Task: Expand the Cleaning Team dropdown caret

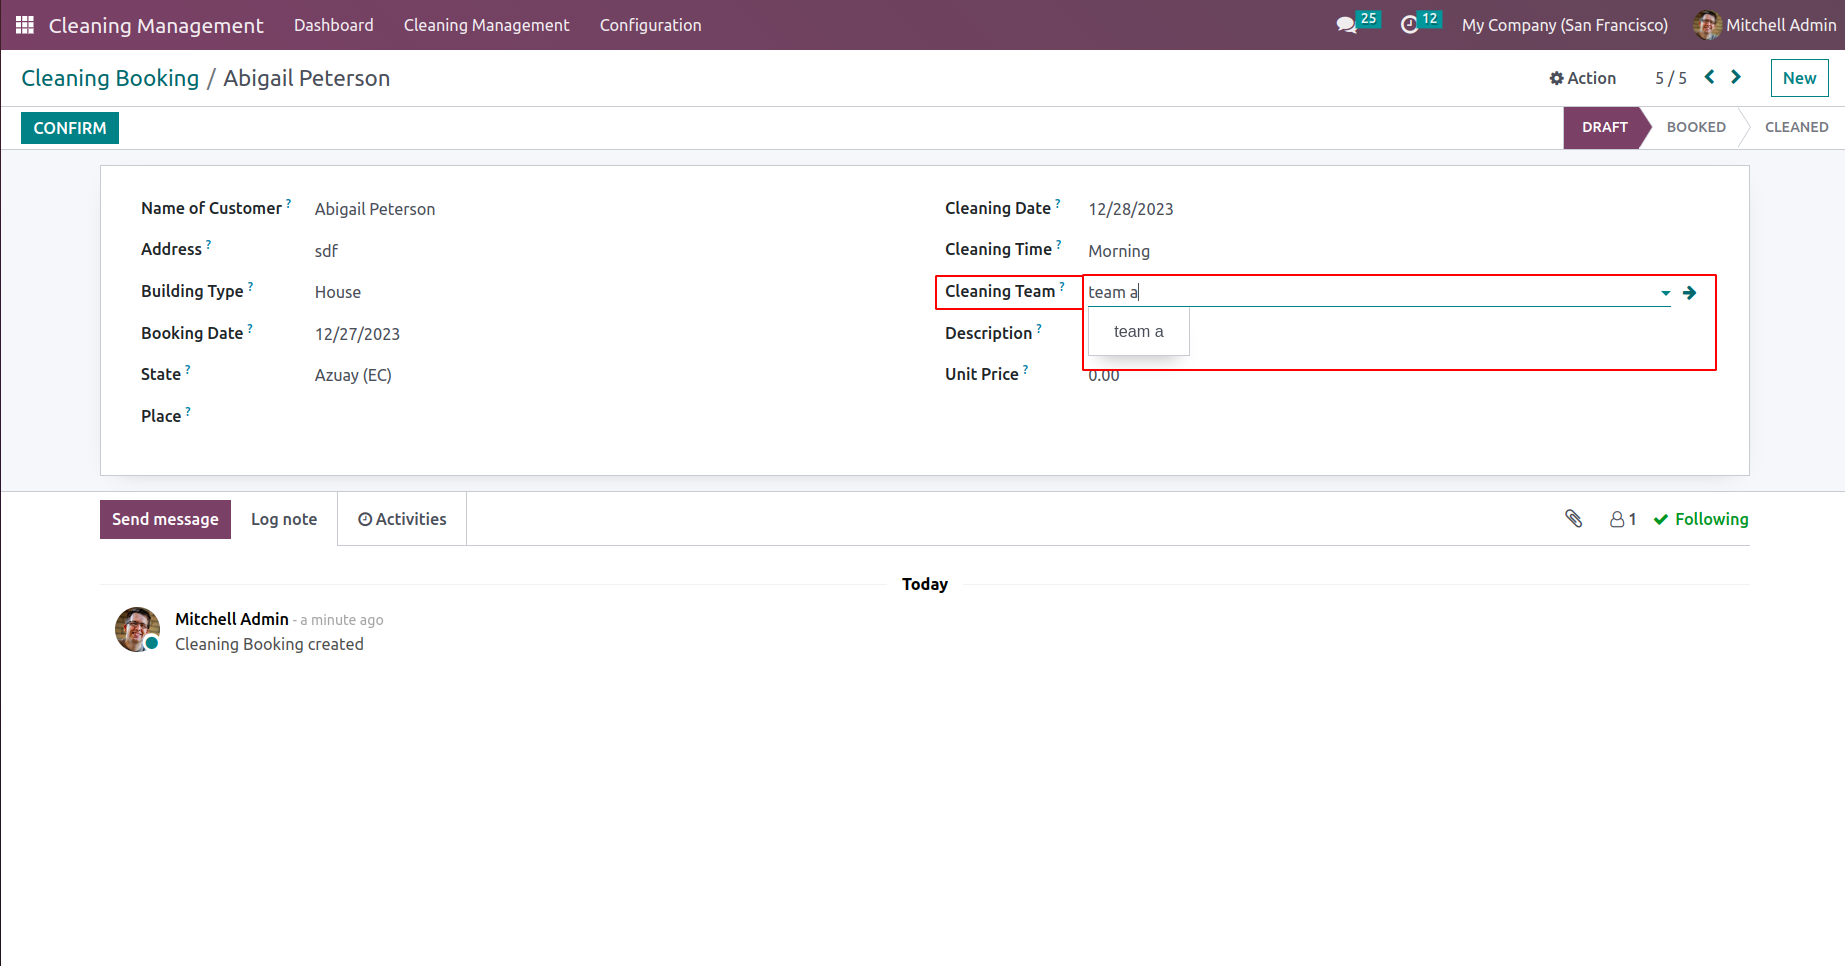Action: [x=1665, y=293]
